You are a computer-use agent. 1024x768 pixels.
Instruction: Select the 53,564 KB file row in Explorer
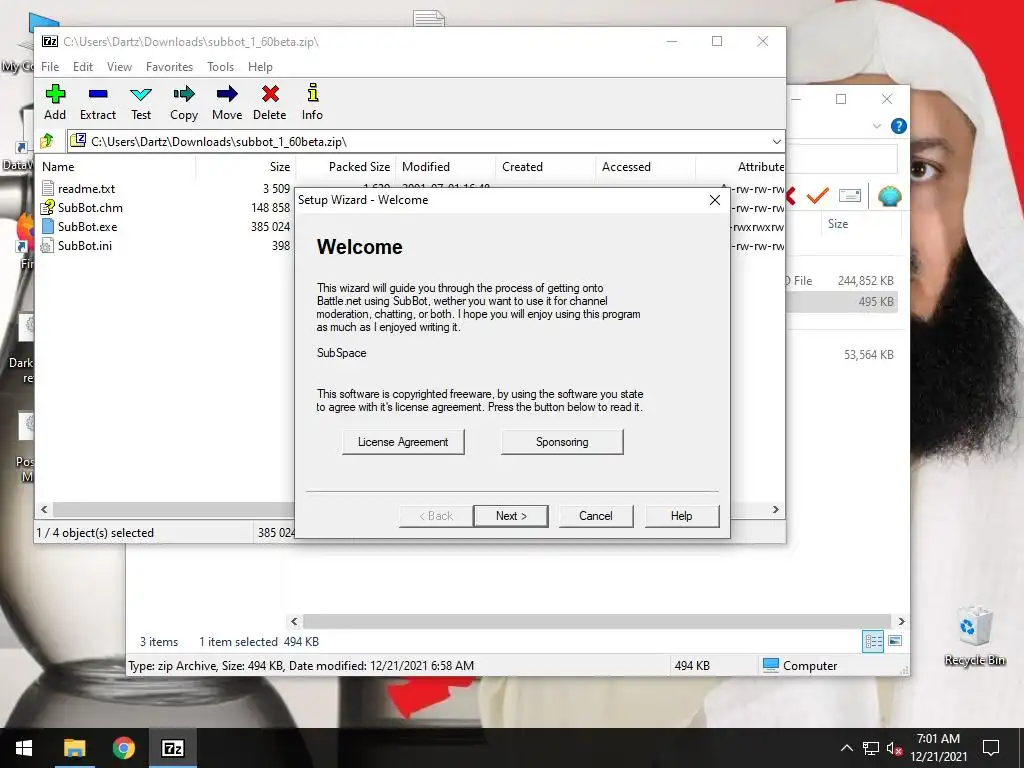[x=843, y=355]
